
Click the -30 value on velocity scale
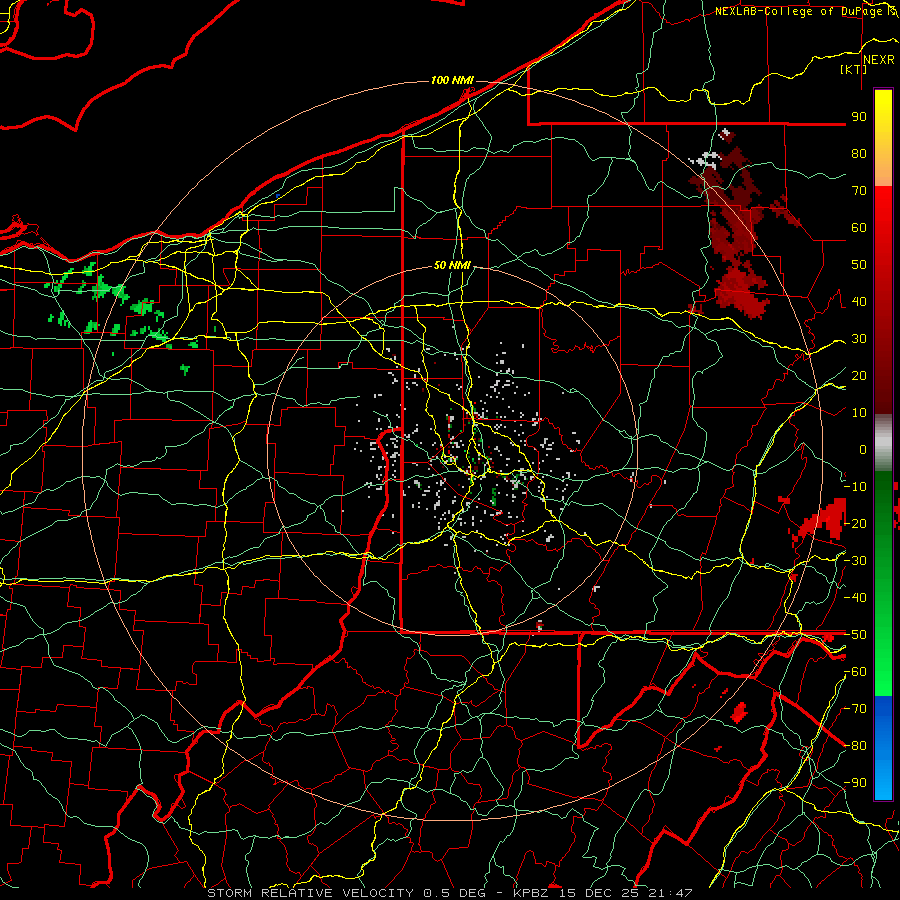pos(855,561)
